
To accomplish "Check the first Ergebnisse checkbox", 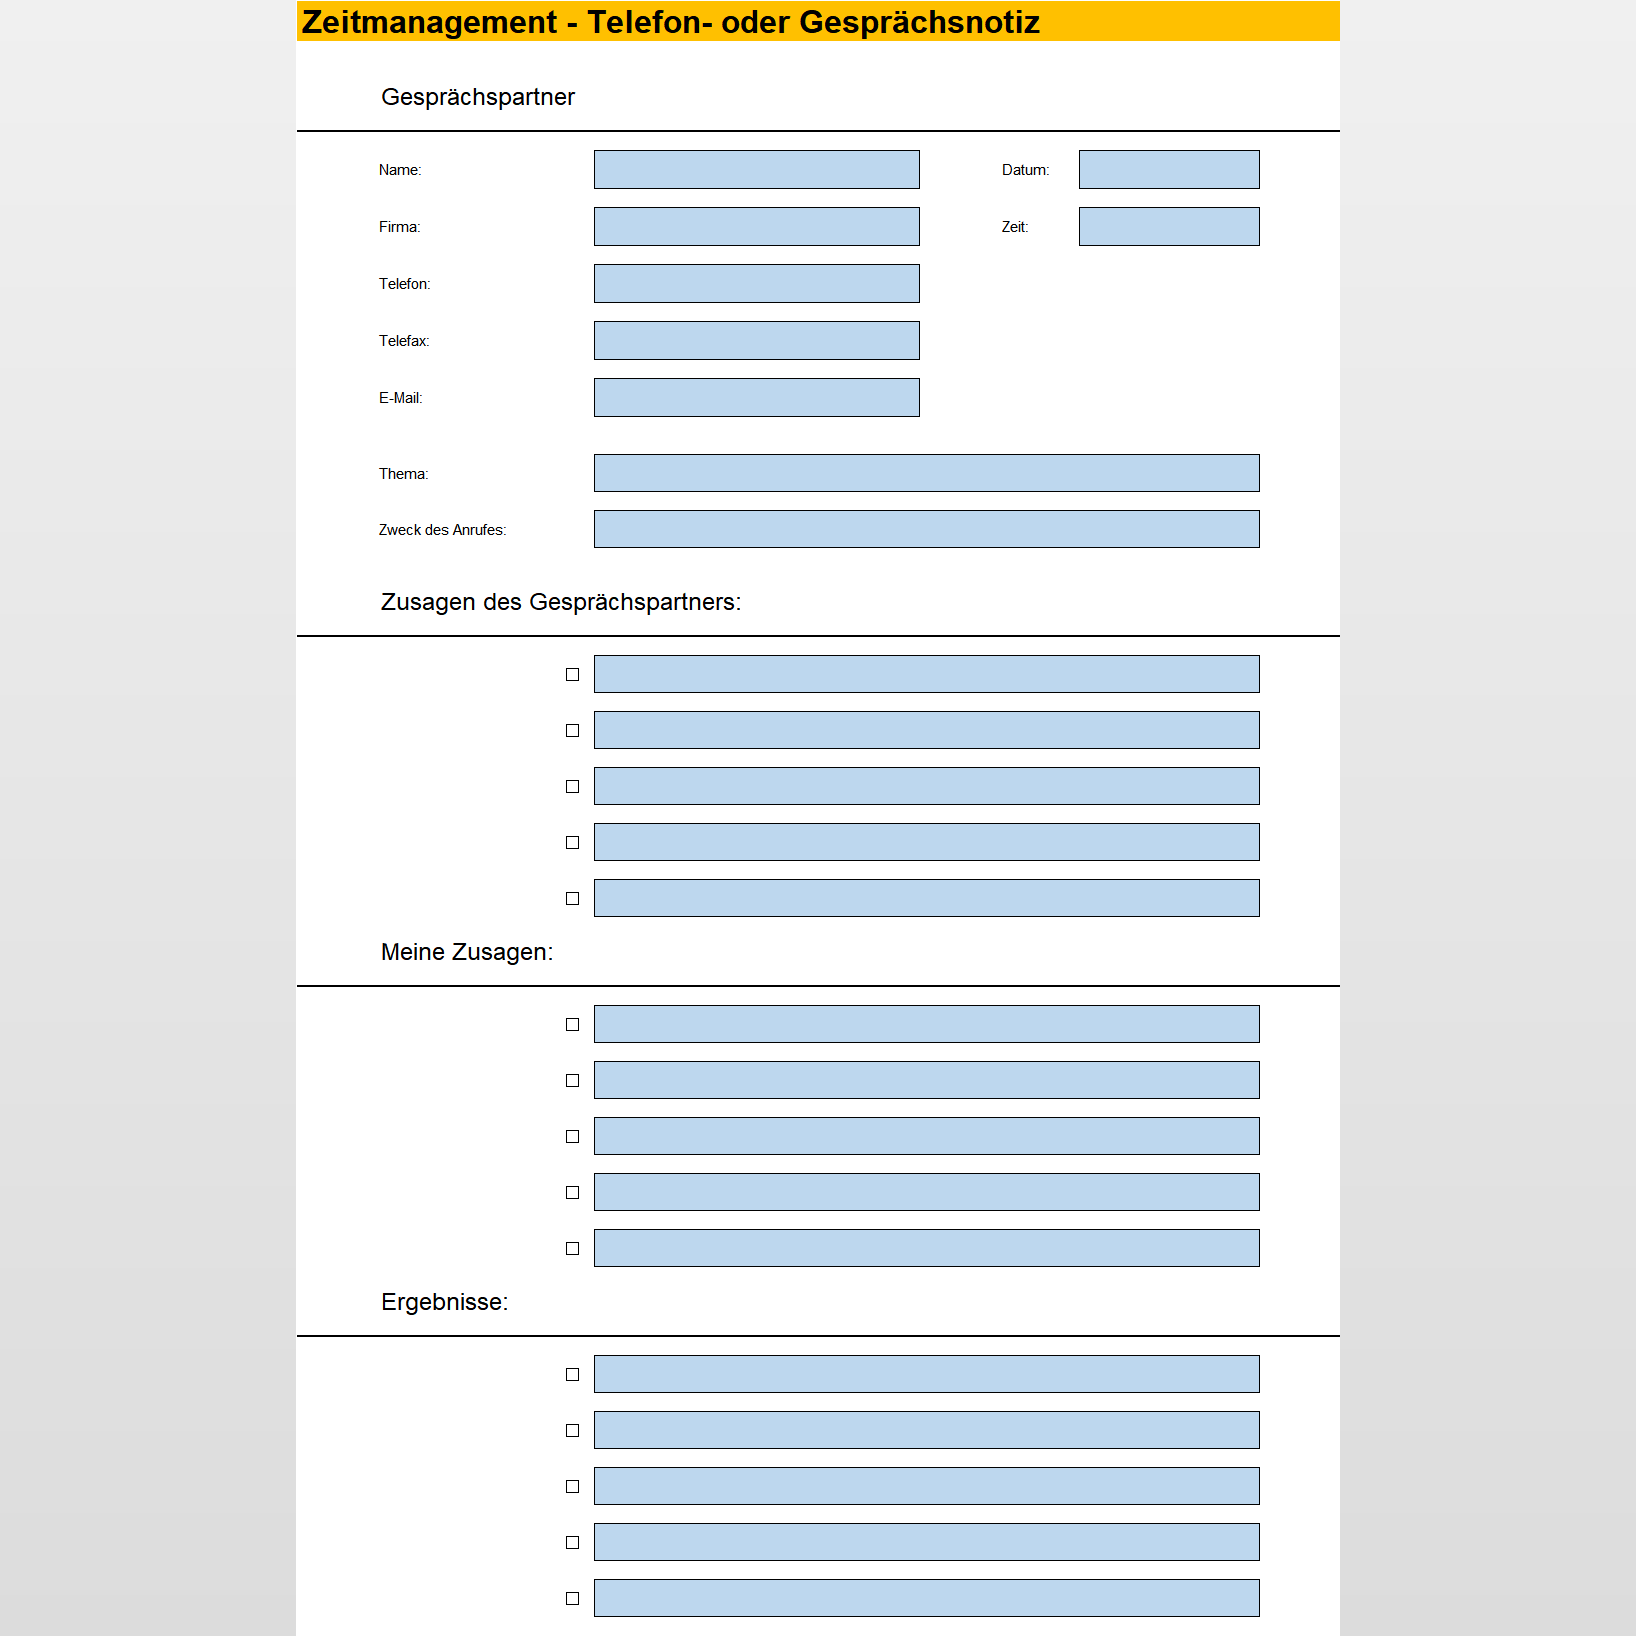I will point(572,1375).
